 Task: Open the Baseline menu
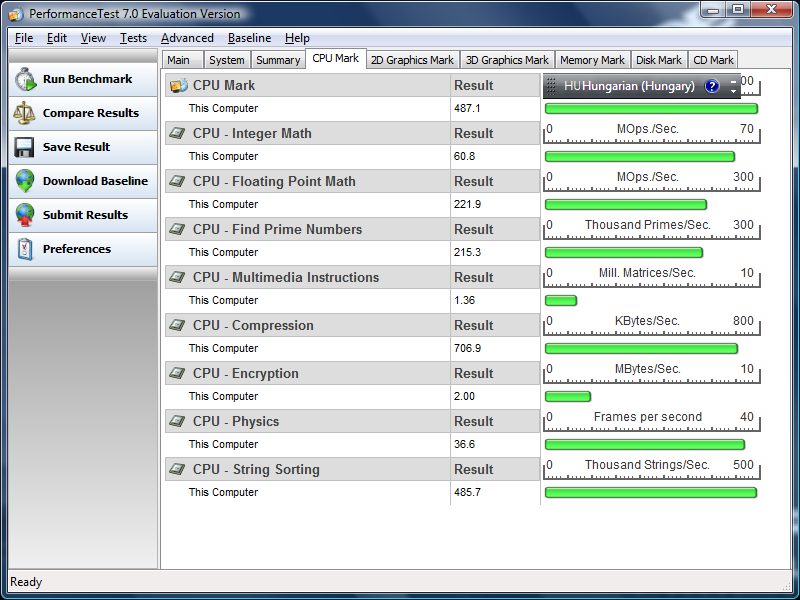(249, 38)
